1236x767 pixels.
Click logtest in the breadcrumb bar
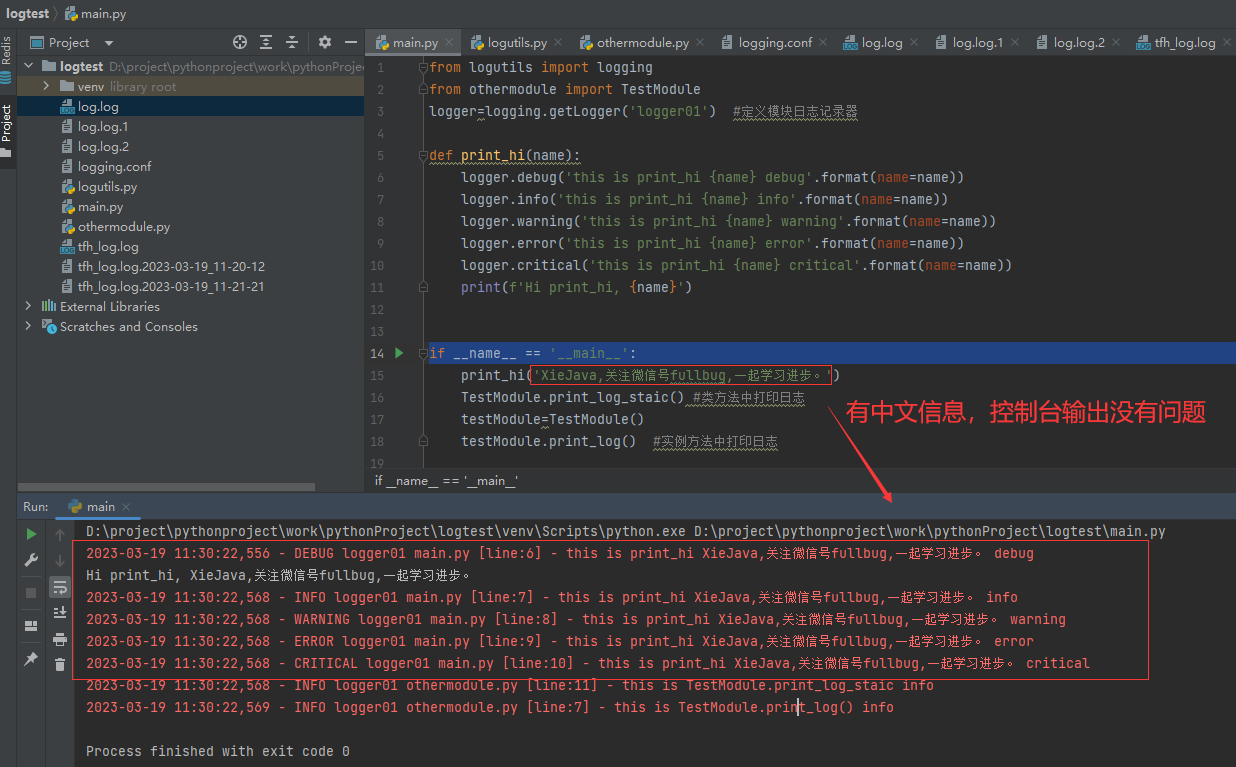[x=27, y=14]
